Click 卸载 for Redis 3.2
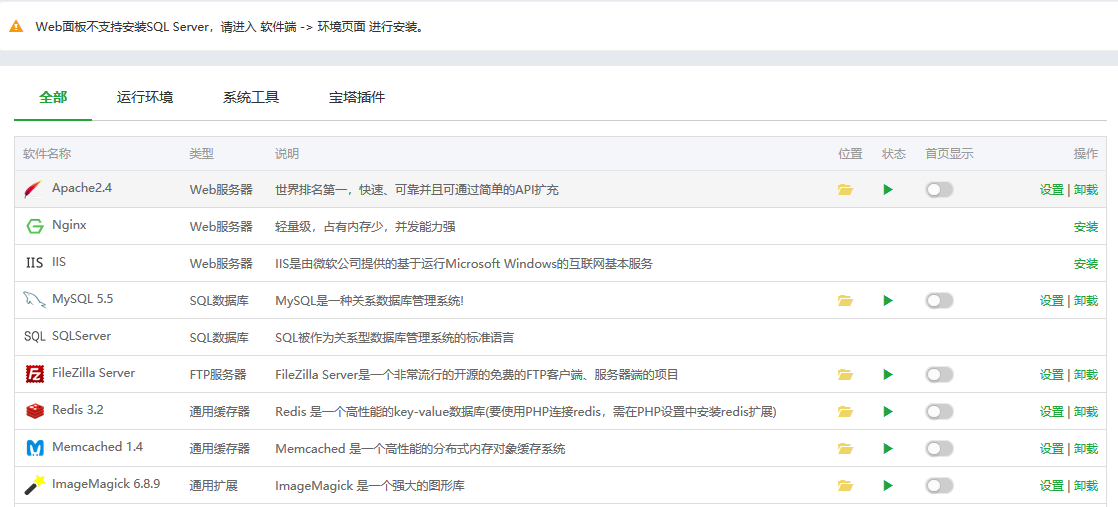 click(1086, 411)
